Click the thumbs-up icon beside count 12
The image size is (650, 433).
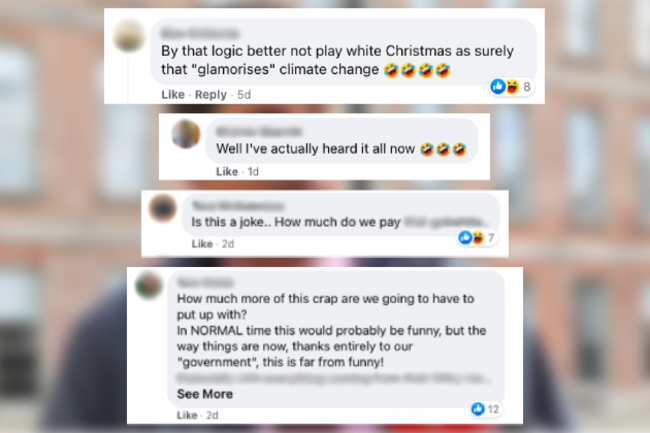[478, 409]
